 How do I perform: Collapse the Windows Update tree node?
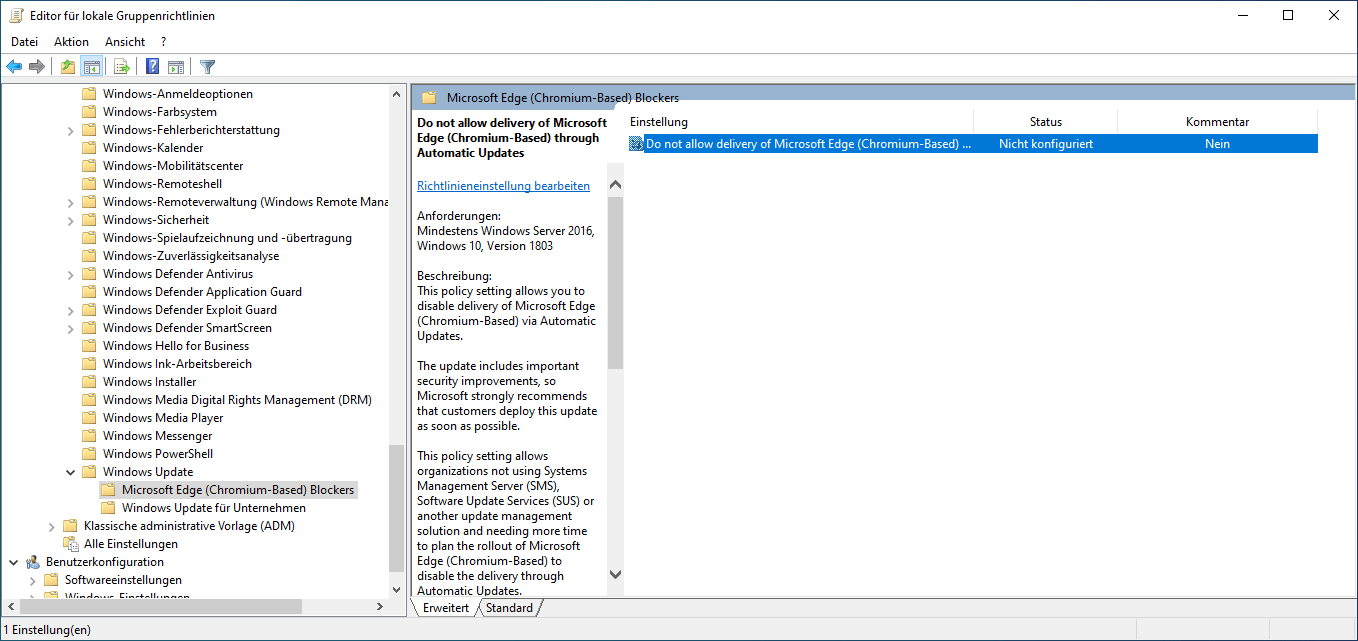click(x=70, y=472)
